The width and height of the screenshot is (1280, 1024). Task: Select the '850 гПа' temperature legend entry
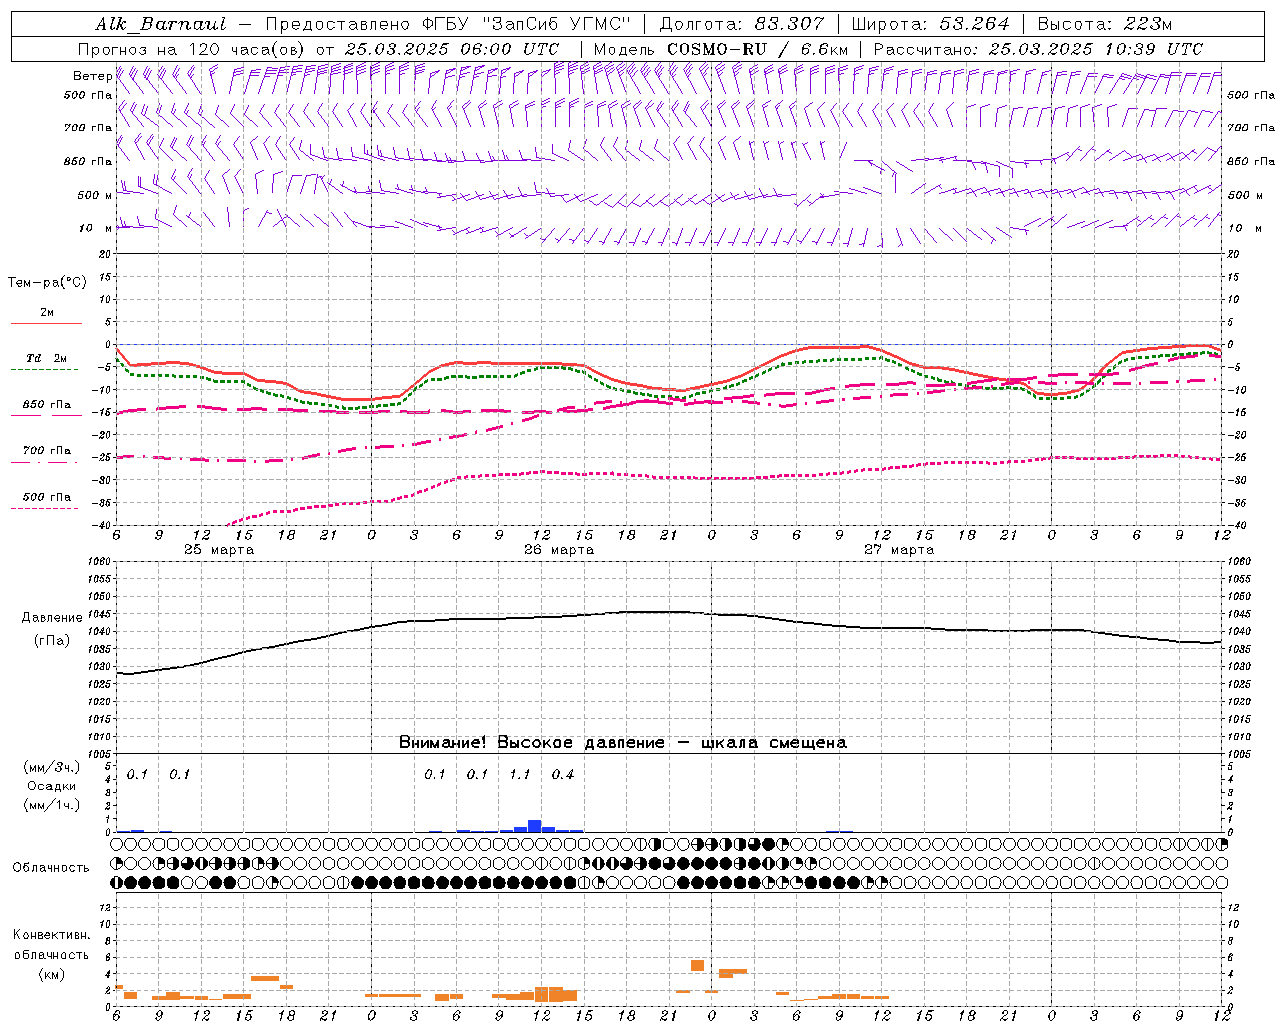(x=47, y=405)
